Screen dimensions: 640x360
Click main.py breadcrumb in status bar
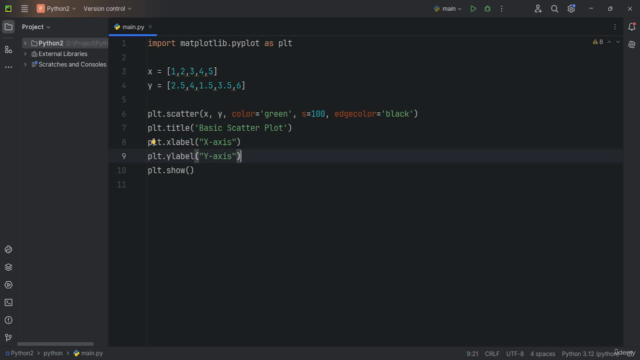pyautogui.click(x=88, y=353)
